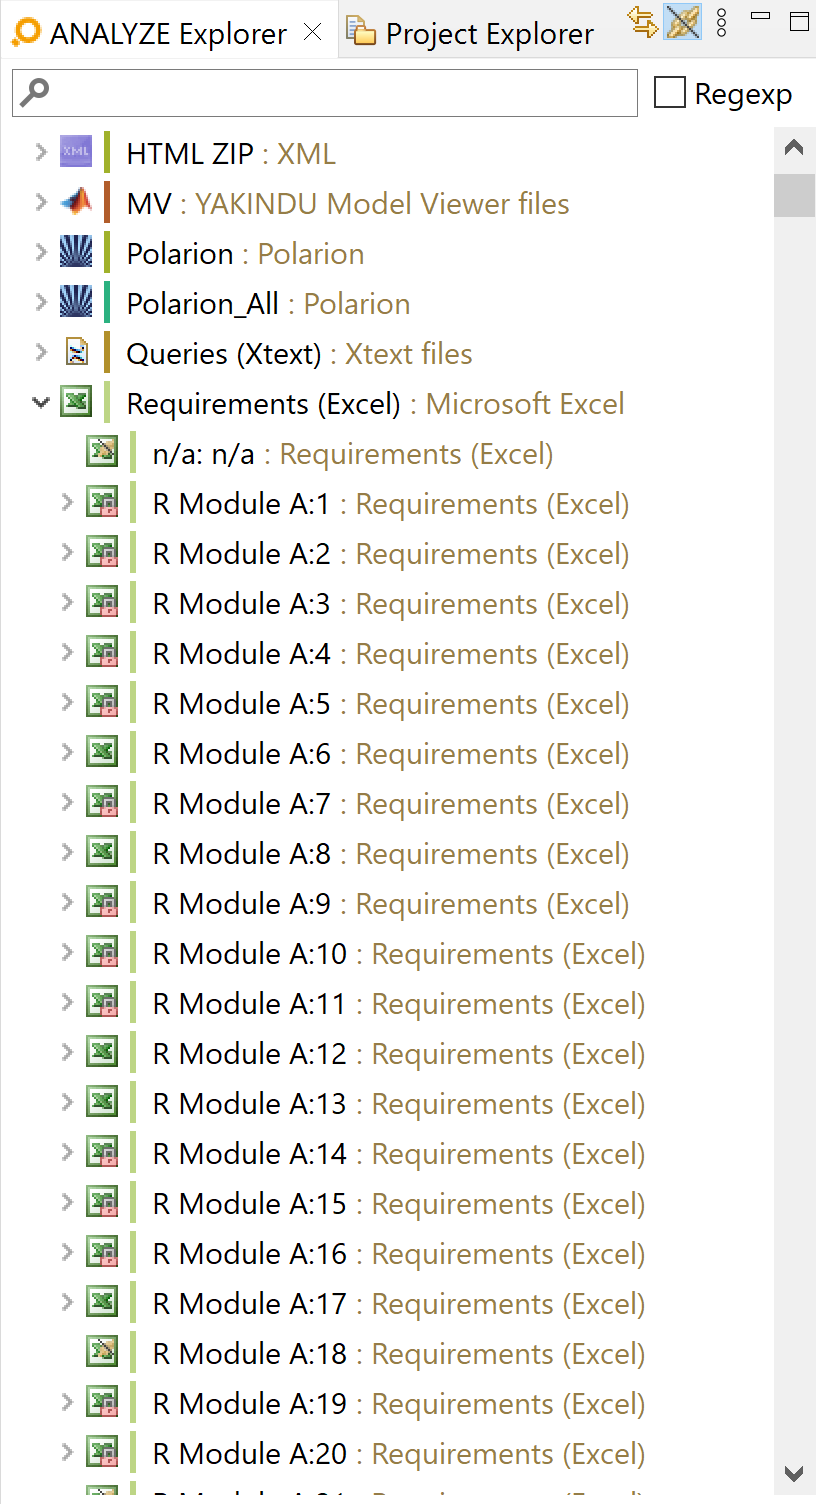Click the R Module A:1 Excel icon
Image resolution: width=816 pixels, height=1504 pixels.
102,502
